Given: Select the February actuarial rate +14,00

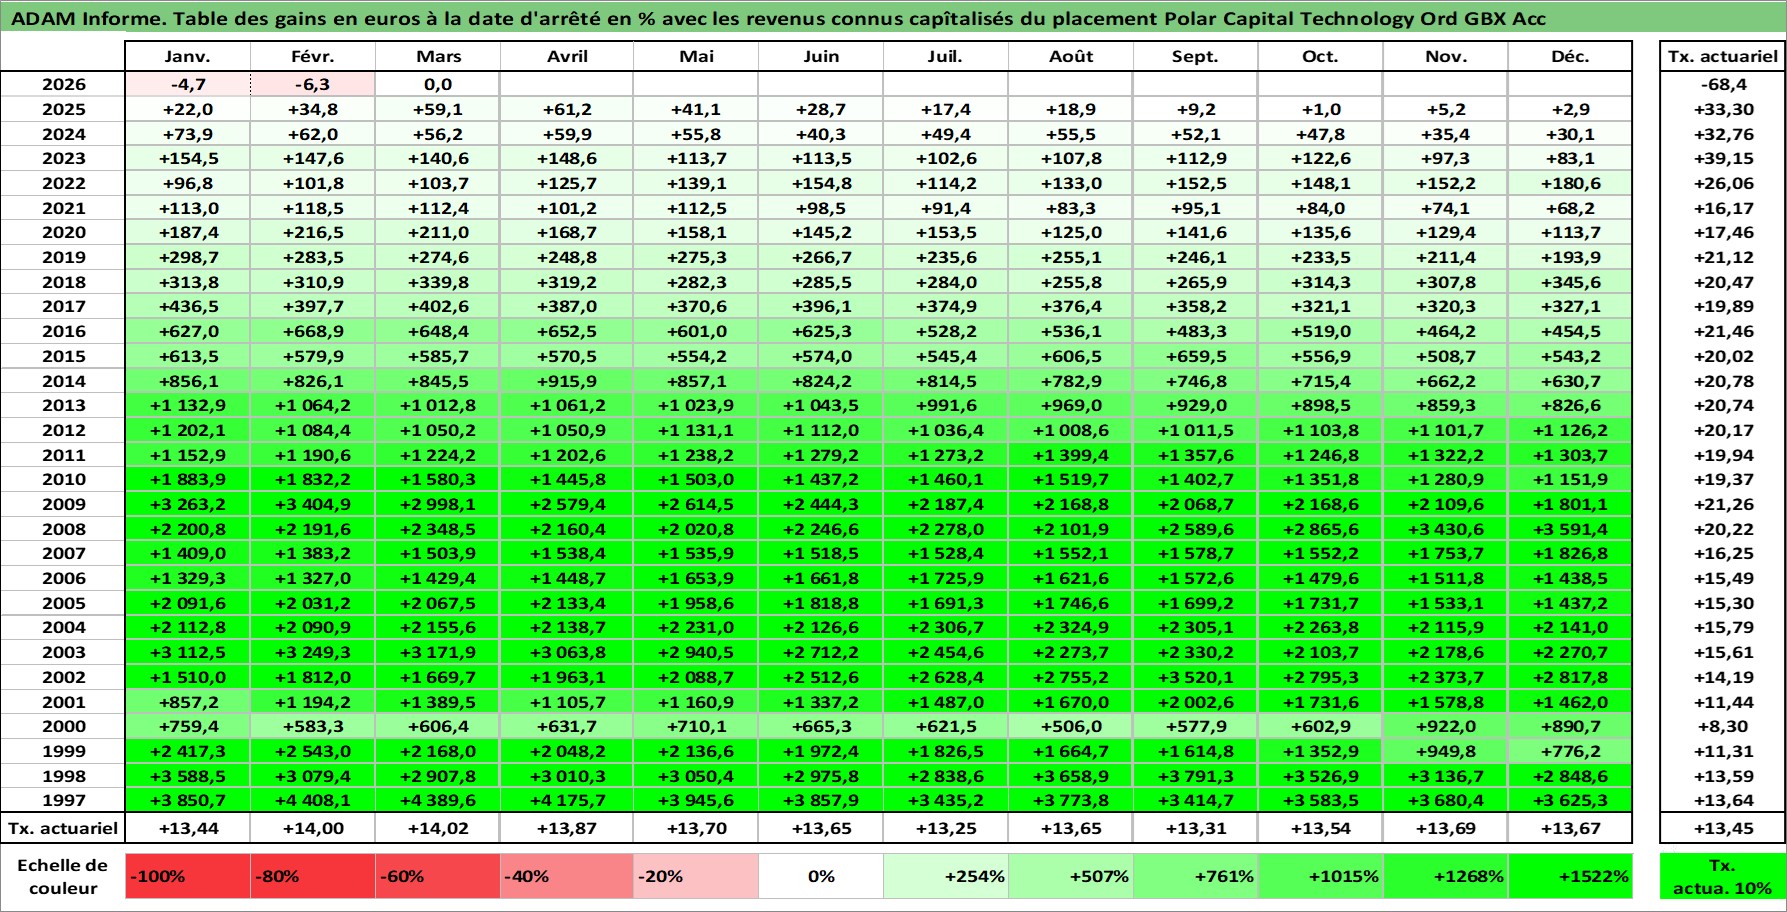Looking at the screenshot, I should point(313,828).
